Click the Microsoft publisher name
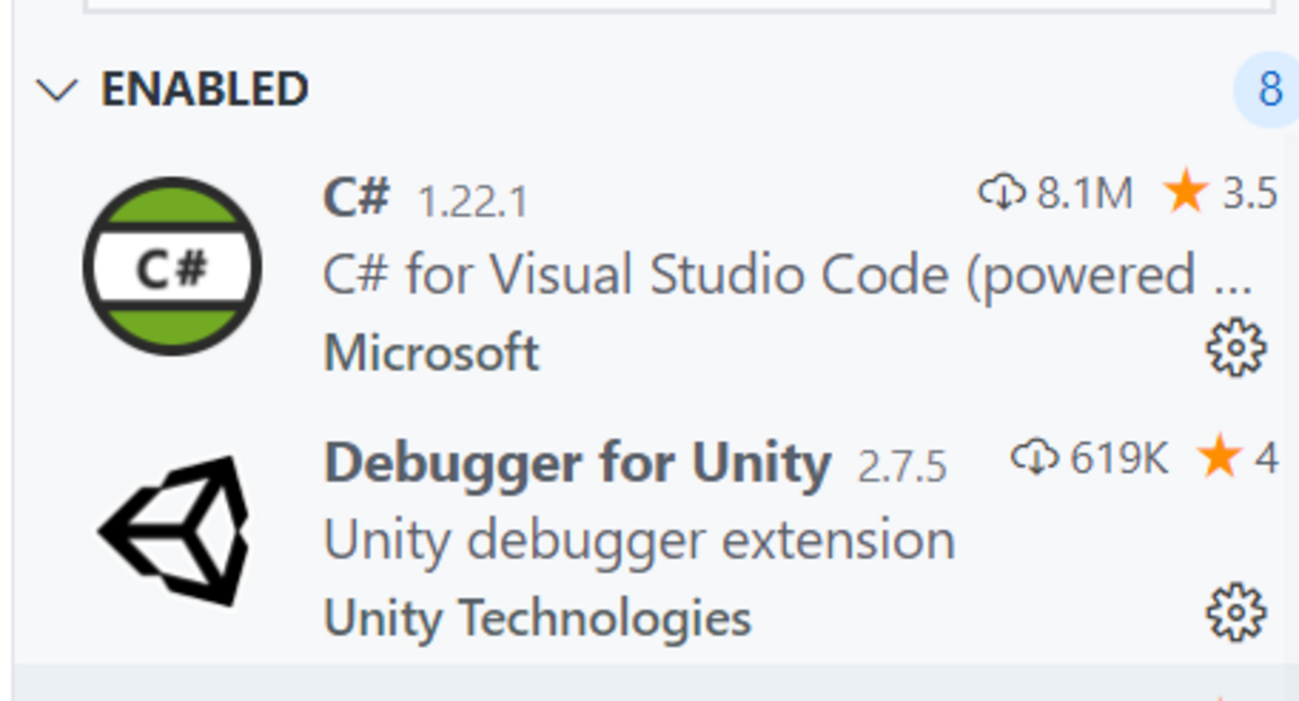The width and height of the screenshot is (1299, 701). click(432, 353)
